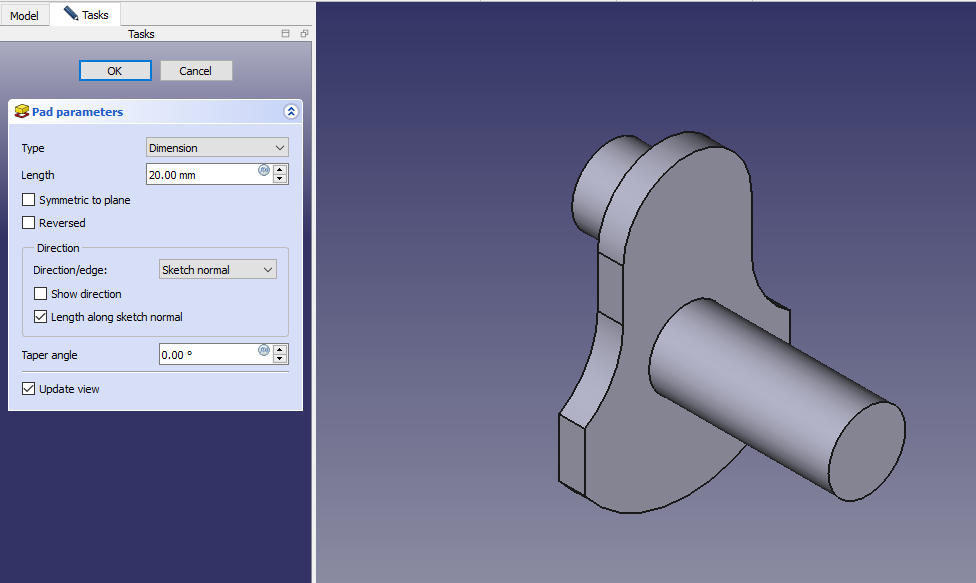Image resolution: width=976 pixels, height=583 pixels.
Task: Increase Taper angle with up arrow
Action: point(280,349)
